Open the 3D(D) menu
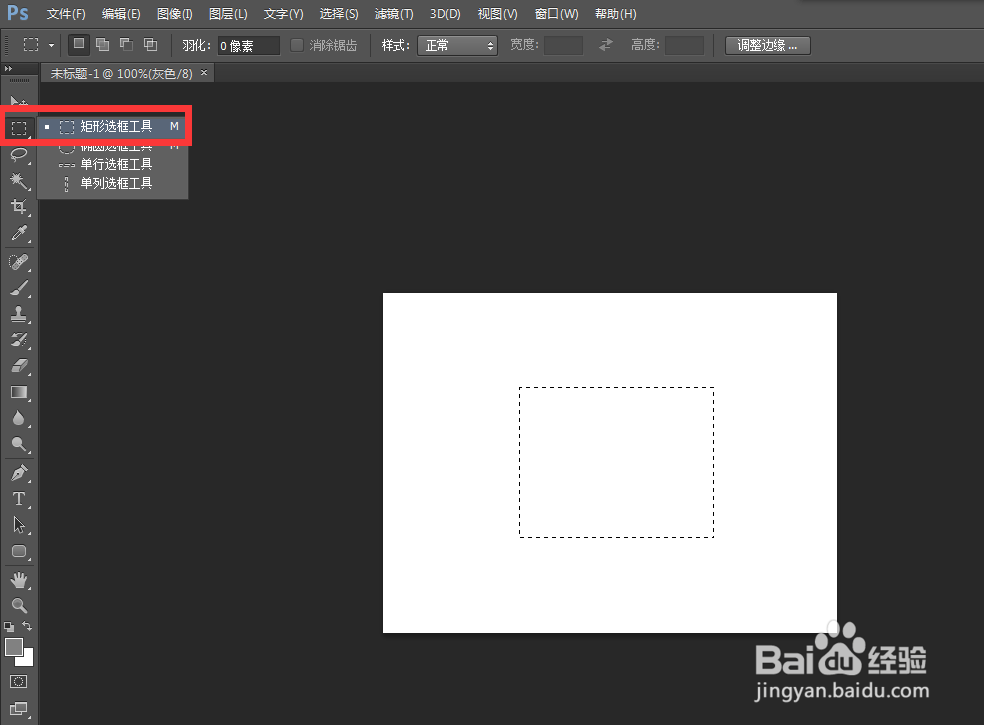 click(x=445, y=14)
